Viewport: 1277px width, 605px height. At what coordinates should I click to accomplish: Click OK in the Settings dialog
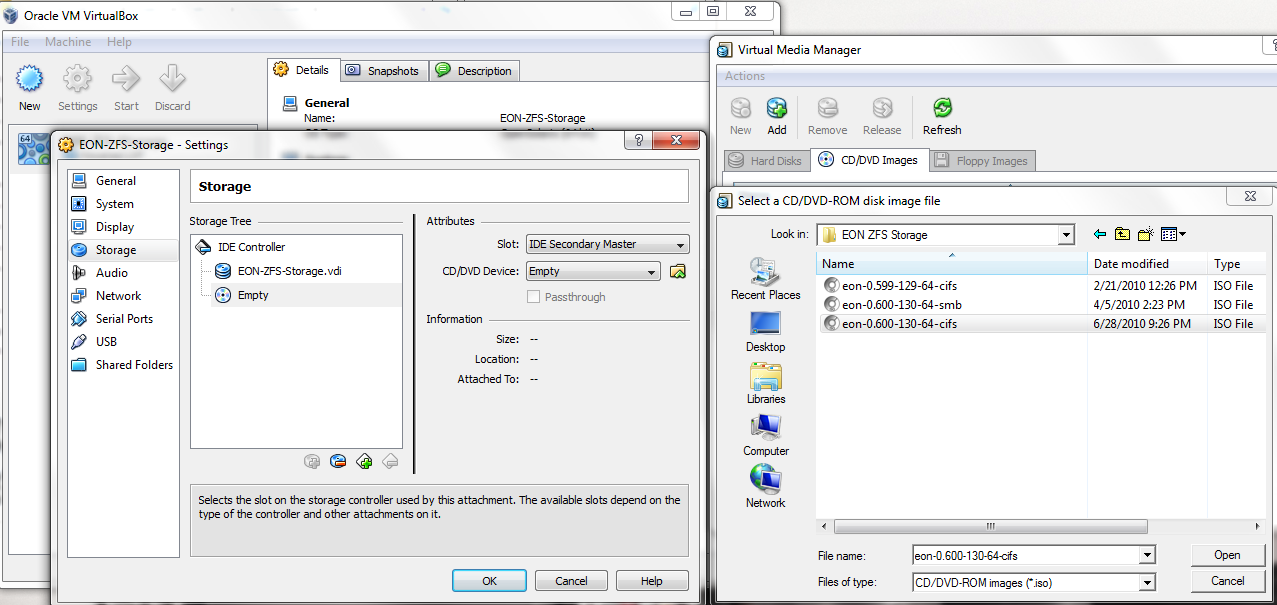pos(489,581)
